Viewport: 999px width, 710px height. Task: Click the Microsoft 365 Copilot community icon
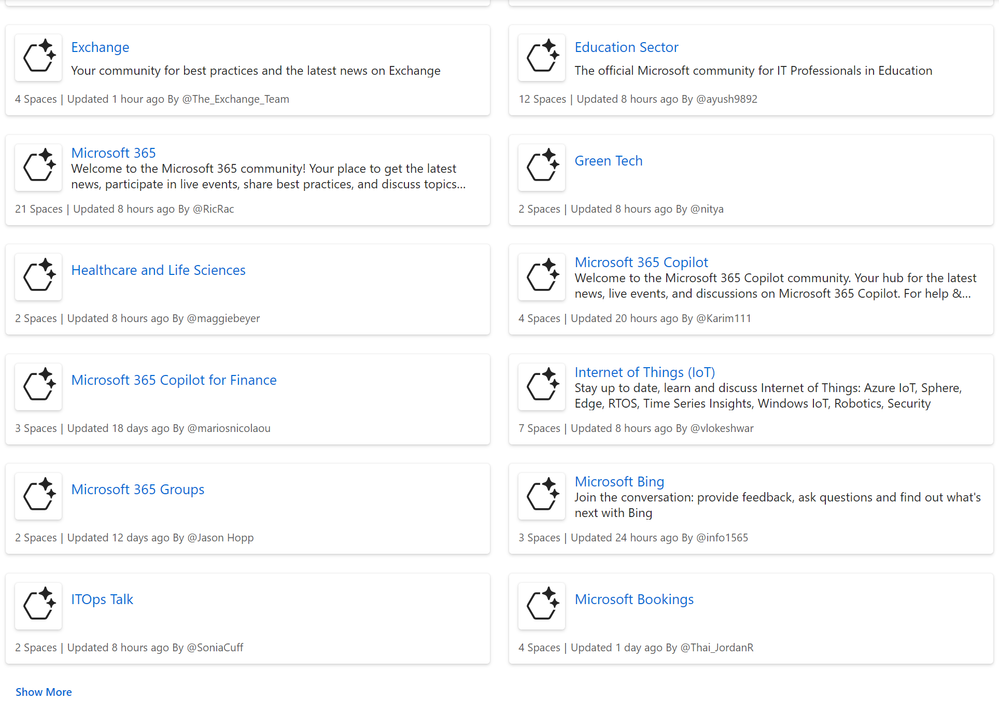pyautogui.click(x=542, y=276)
